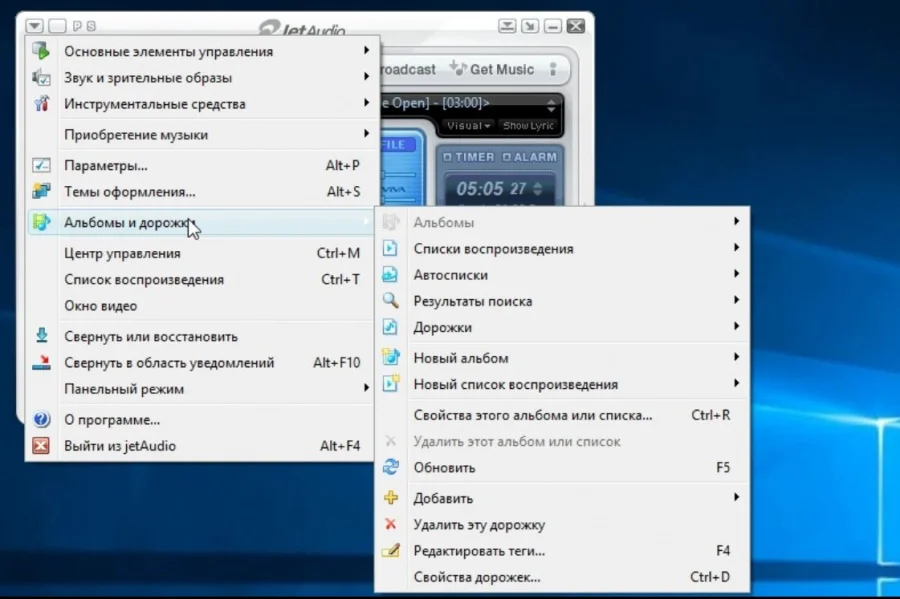Image resolution: width=900 pixels, height=599 pixels.
Task: Choose Окно видео menu item
Action: pos(201,306)
